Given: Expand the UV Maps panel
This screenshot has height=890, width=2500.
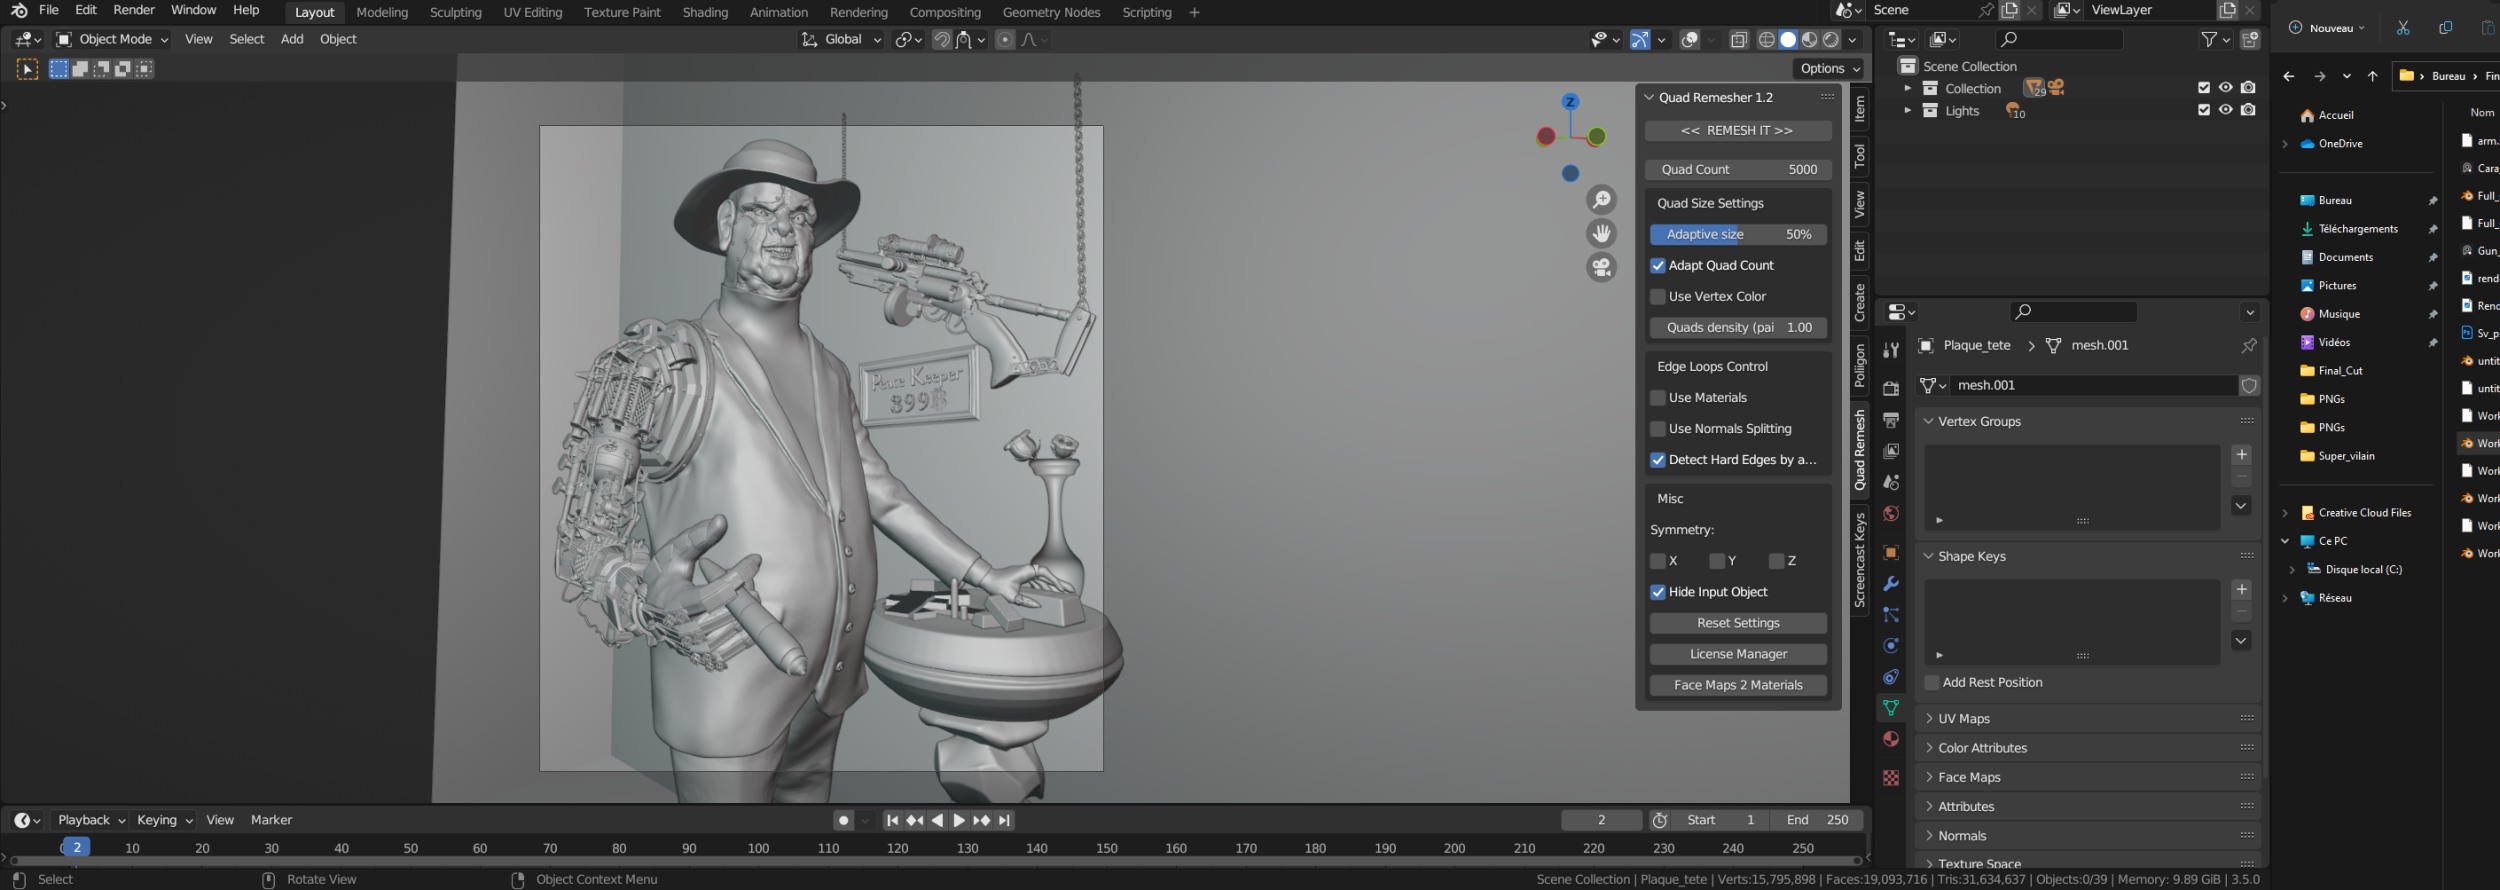Looking at the screenshot, I should 1964,719.
